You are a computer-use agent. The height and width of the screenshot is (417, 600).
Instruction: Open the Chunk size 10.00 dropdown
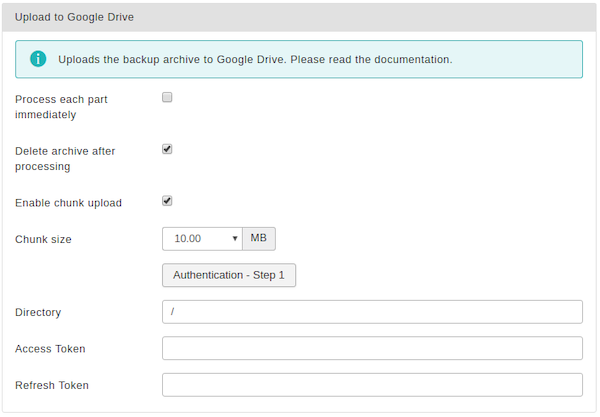202,239
